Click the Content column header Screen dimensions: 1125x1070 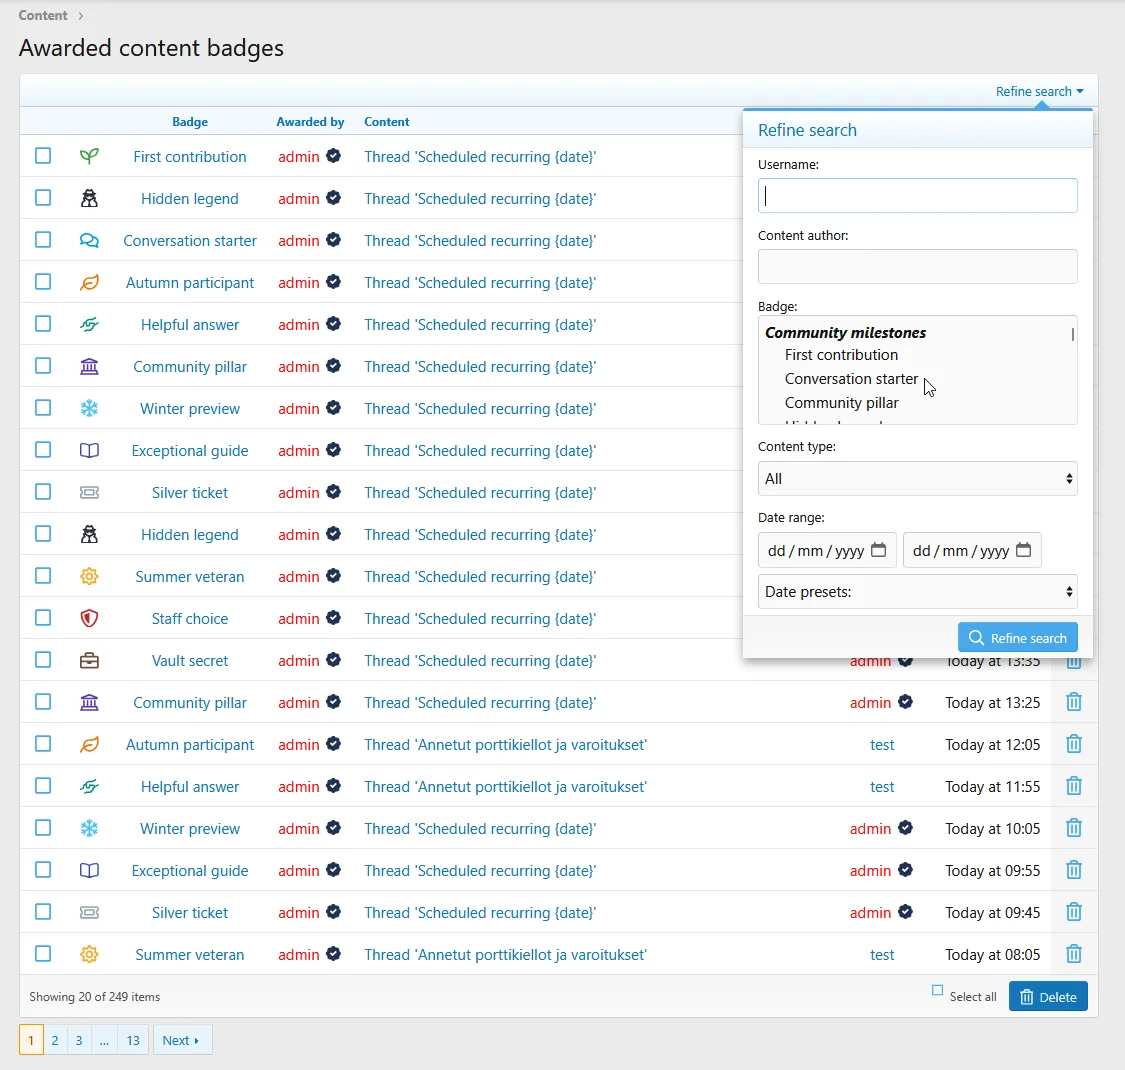click(387, 122)
